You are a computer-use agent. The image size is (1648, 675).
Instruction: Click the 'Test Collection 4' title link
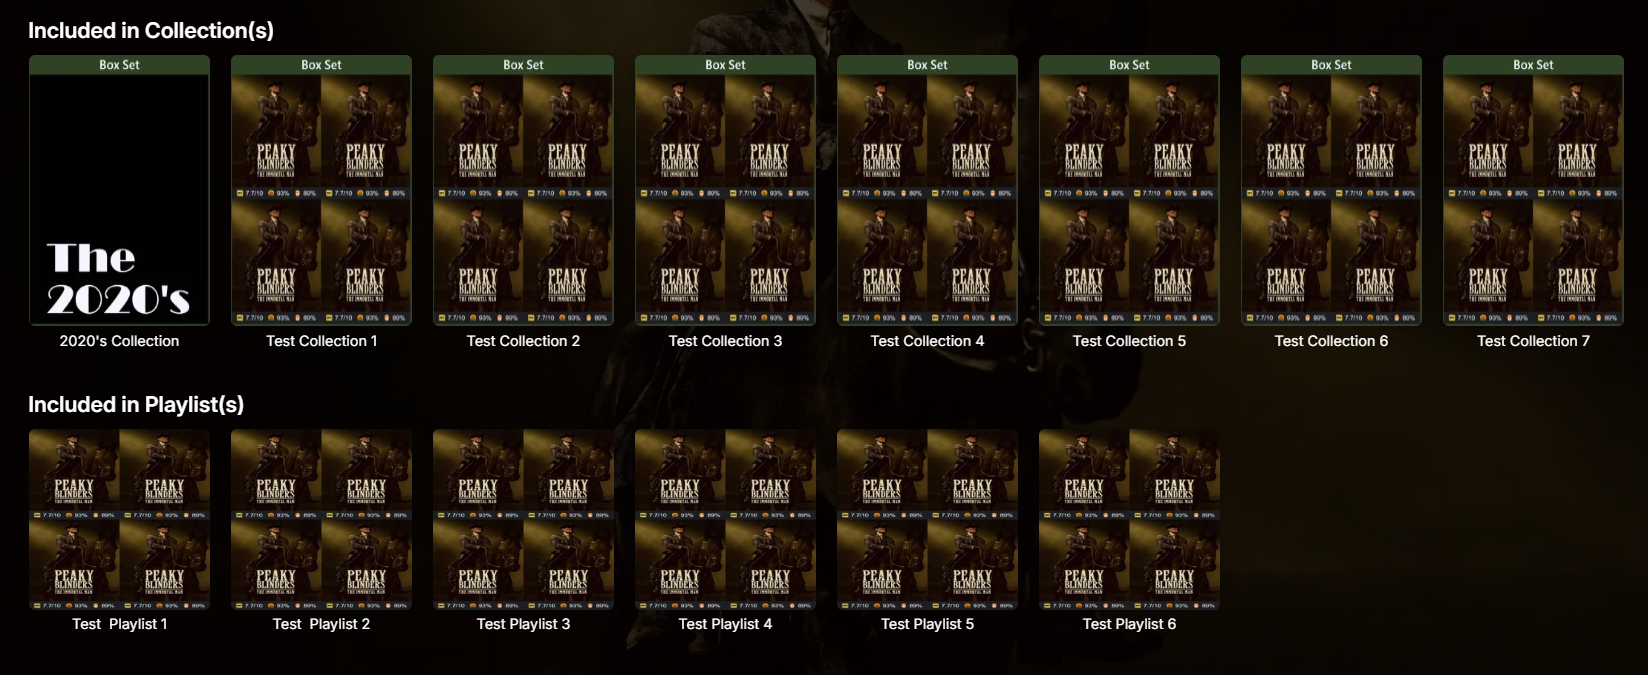pos(927,341)
